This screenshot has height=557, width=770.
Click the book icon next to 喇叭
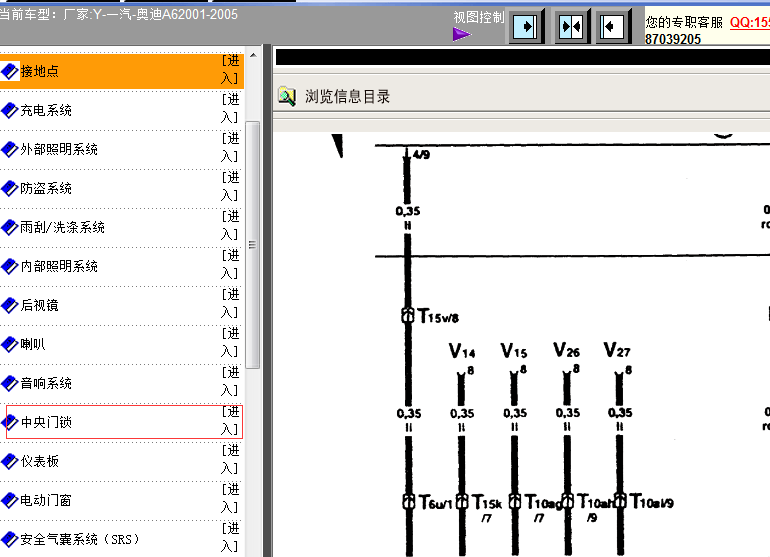coord(10,344)
